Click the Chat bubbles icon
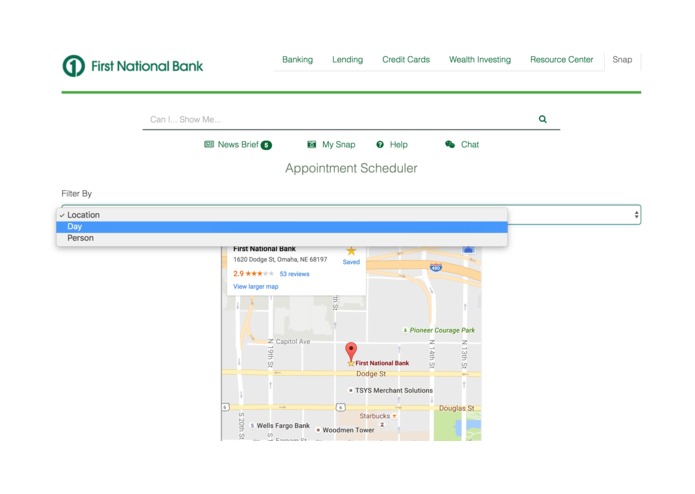This screenshot has width=695, height=494. tap(450, 144)
